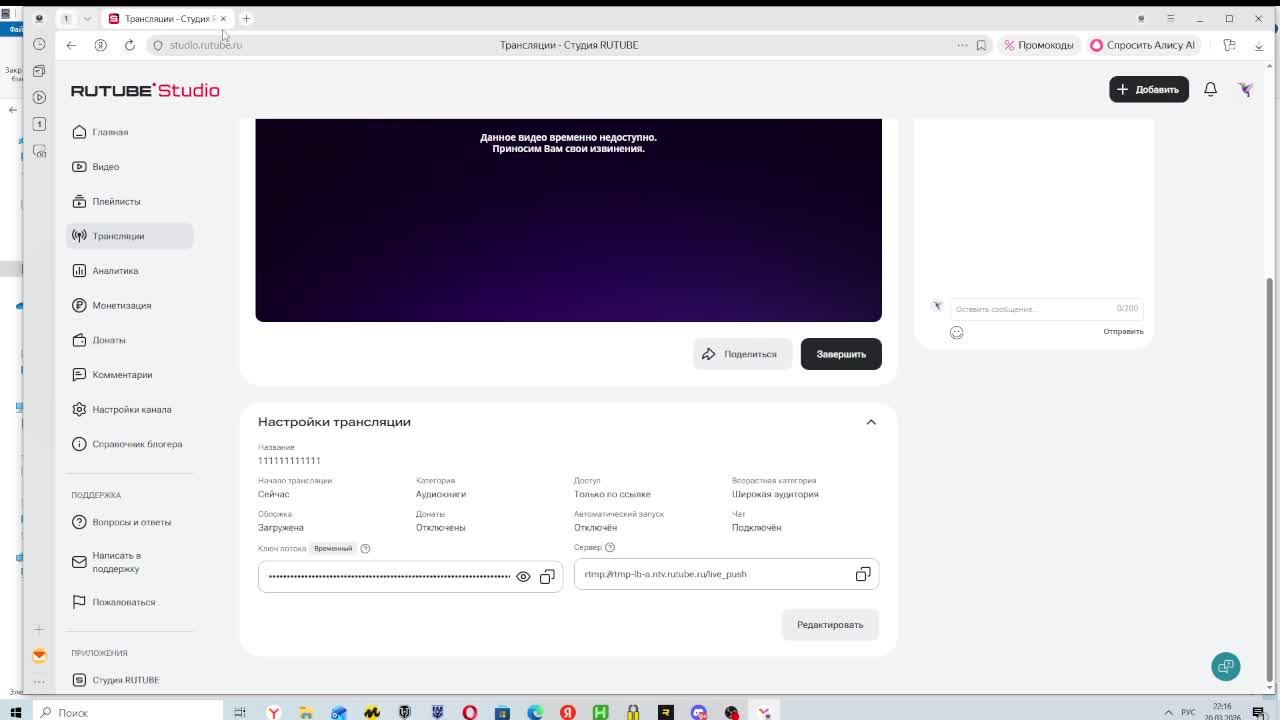Click the Windows taskbar search box
This screenshot has height=720, width=1280.
(129, 712)
